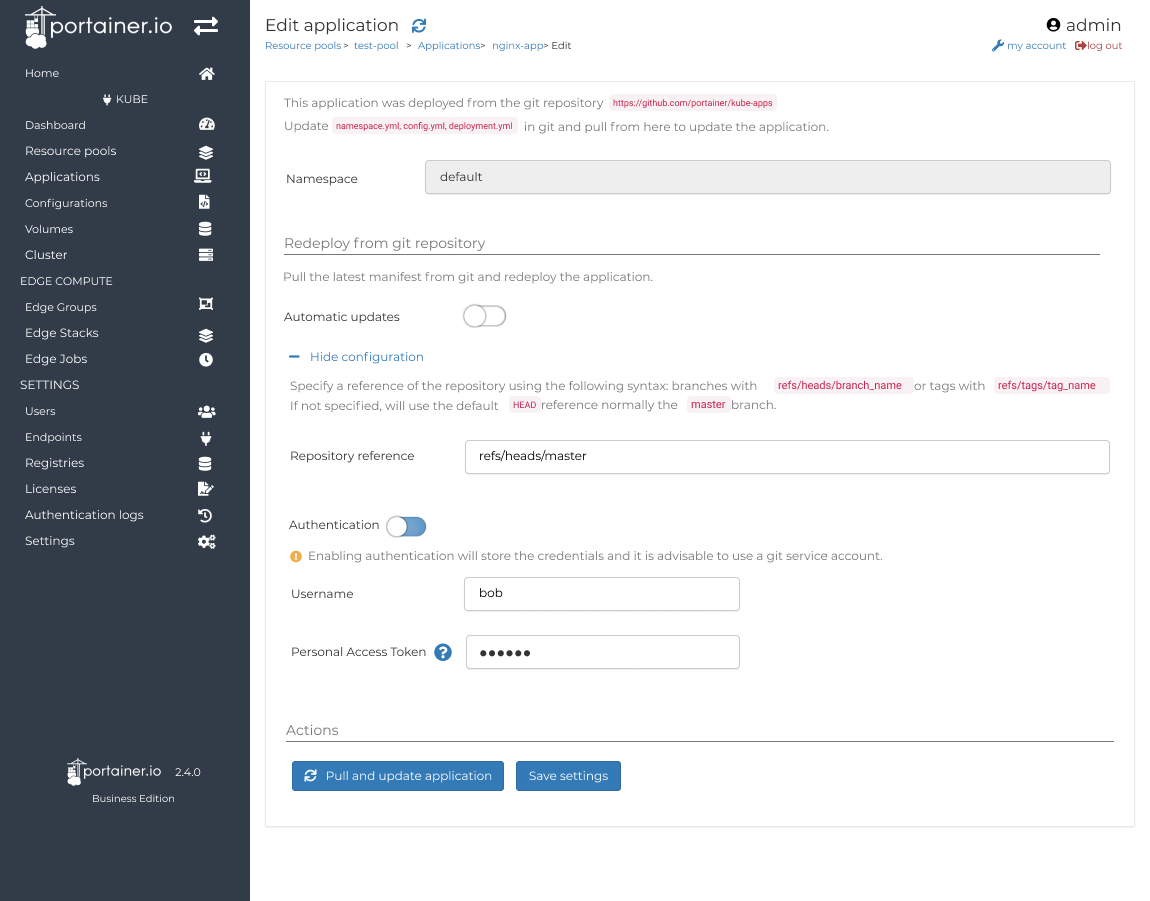Image resolution: width=1150 pixels, height=901 pixels.
Task: Click the Edge Jobs clock icon
Action: (x=206, y=360)
